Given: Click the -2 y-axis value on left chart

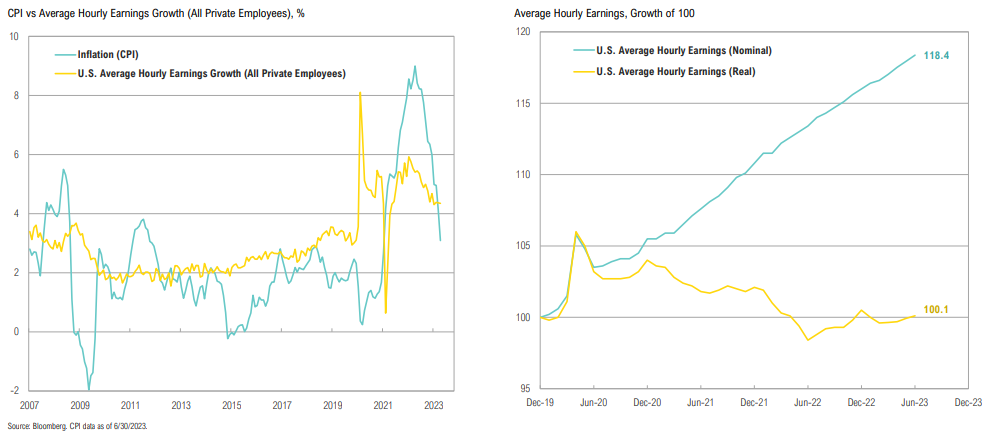Looking at the screenshot, I should (x=14, y=390).
